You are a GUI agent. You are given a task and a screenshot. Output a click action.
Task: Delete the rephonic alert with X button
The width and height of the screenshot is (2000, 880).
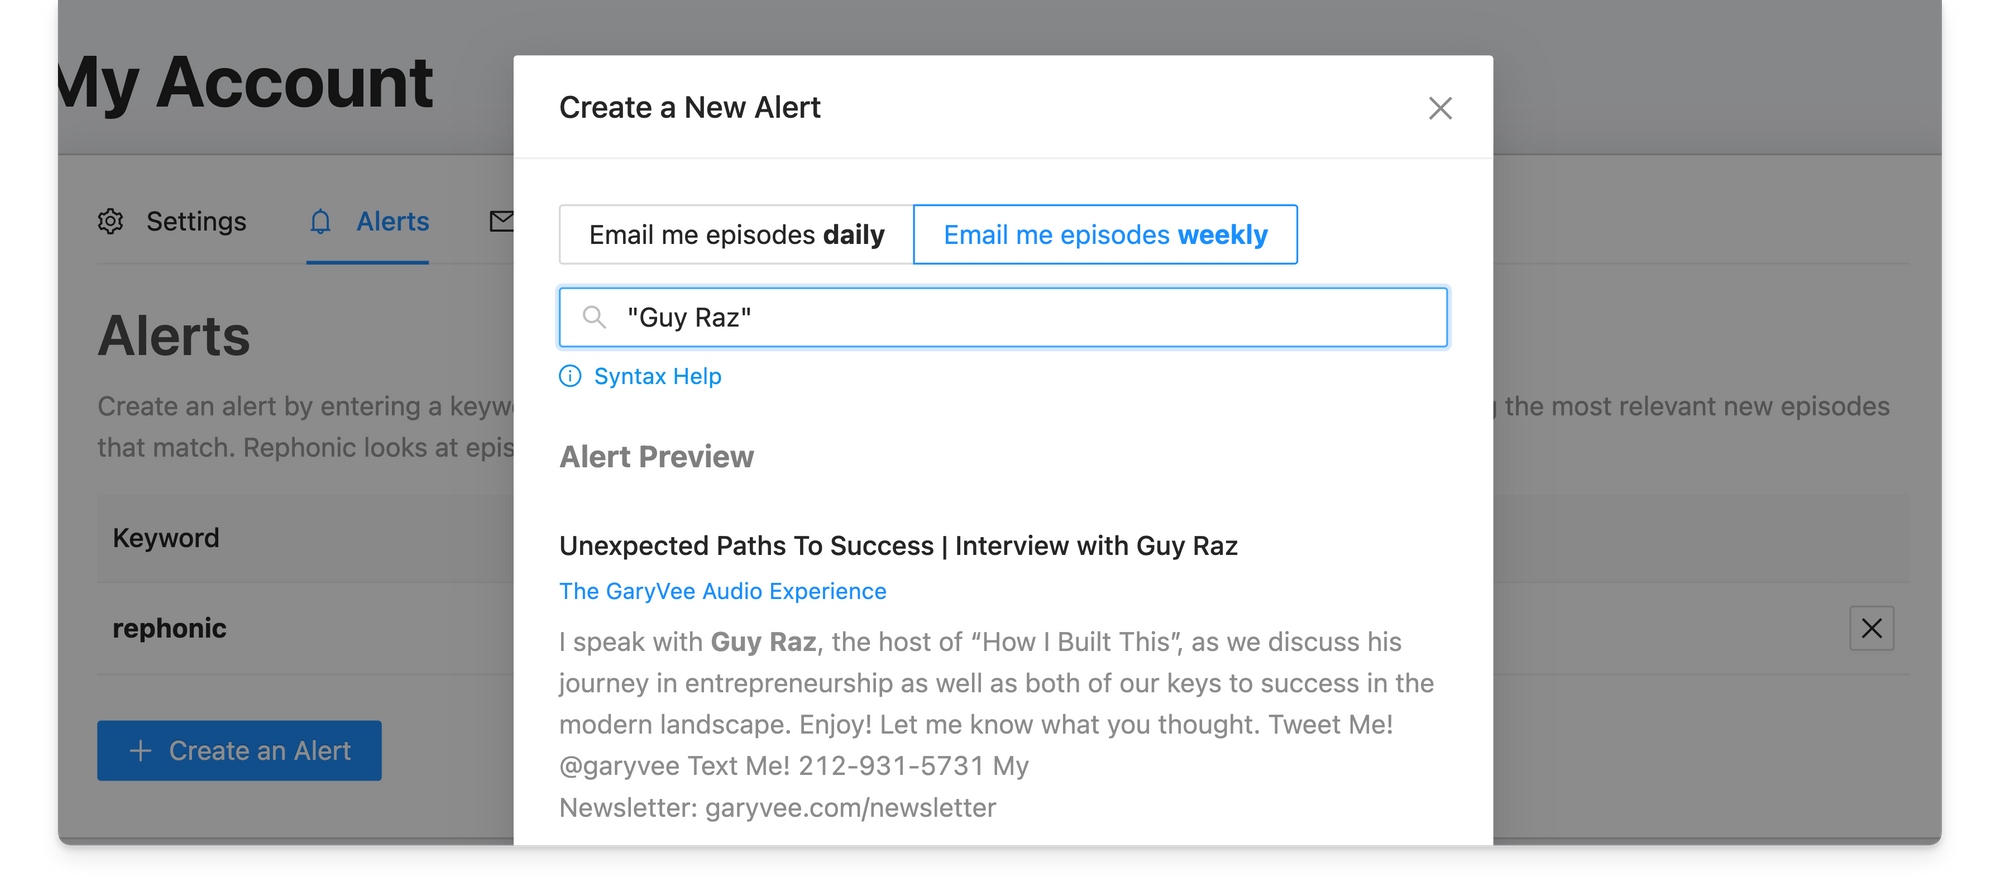(1871, 628)
